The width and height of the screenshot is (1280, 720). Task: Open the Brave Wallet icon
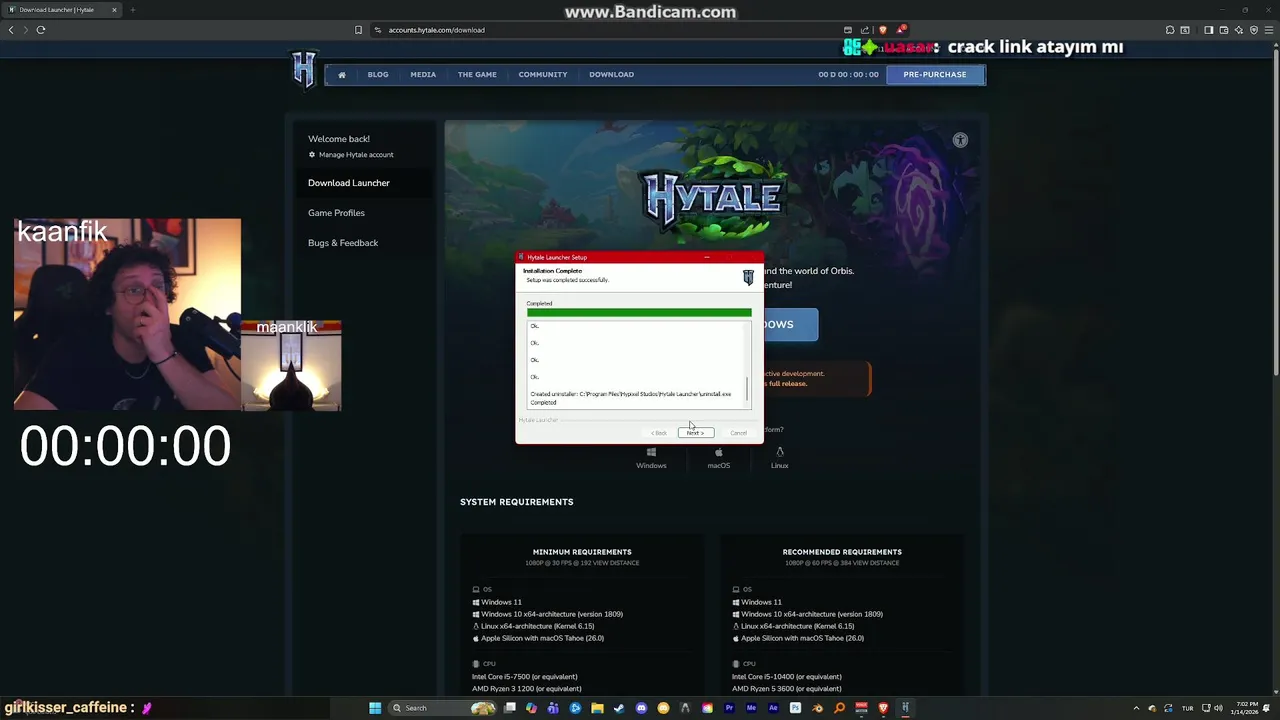point(1224,30)
